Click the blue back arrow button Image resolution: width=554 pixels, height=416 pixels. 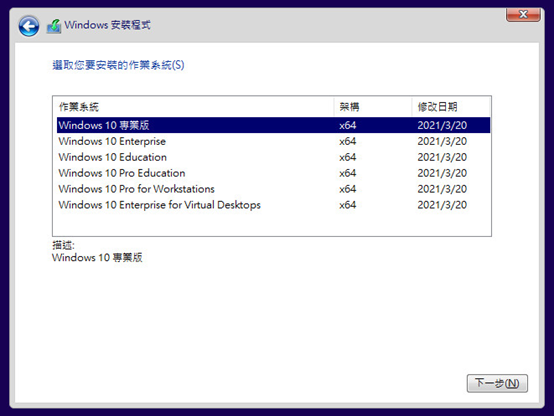29,26
